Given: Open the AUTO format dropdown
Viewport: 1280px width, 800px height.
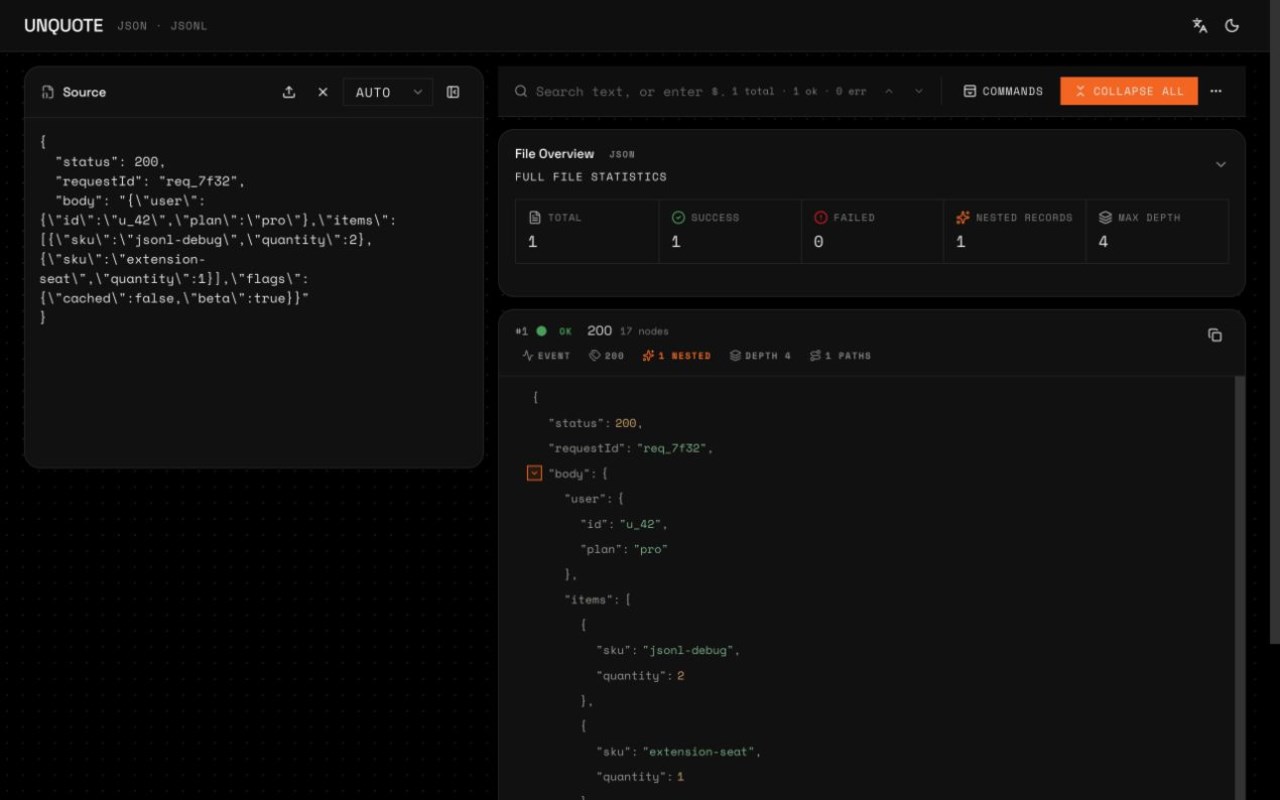Looking at the screenshot, I should [x=388, y=92].
